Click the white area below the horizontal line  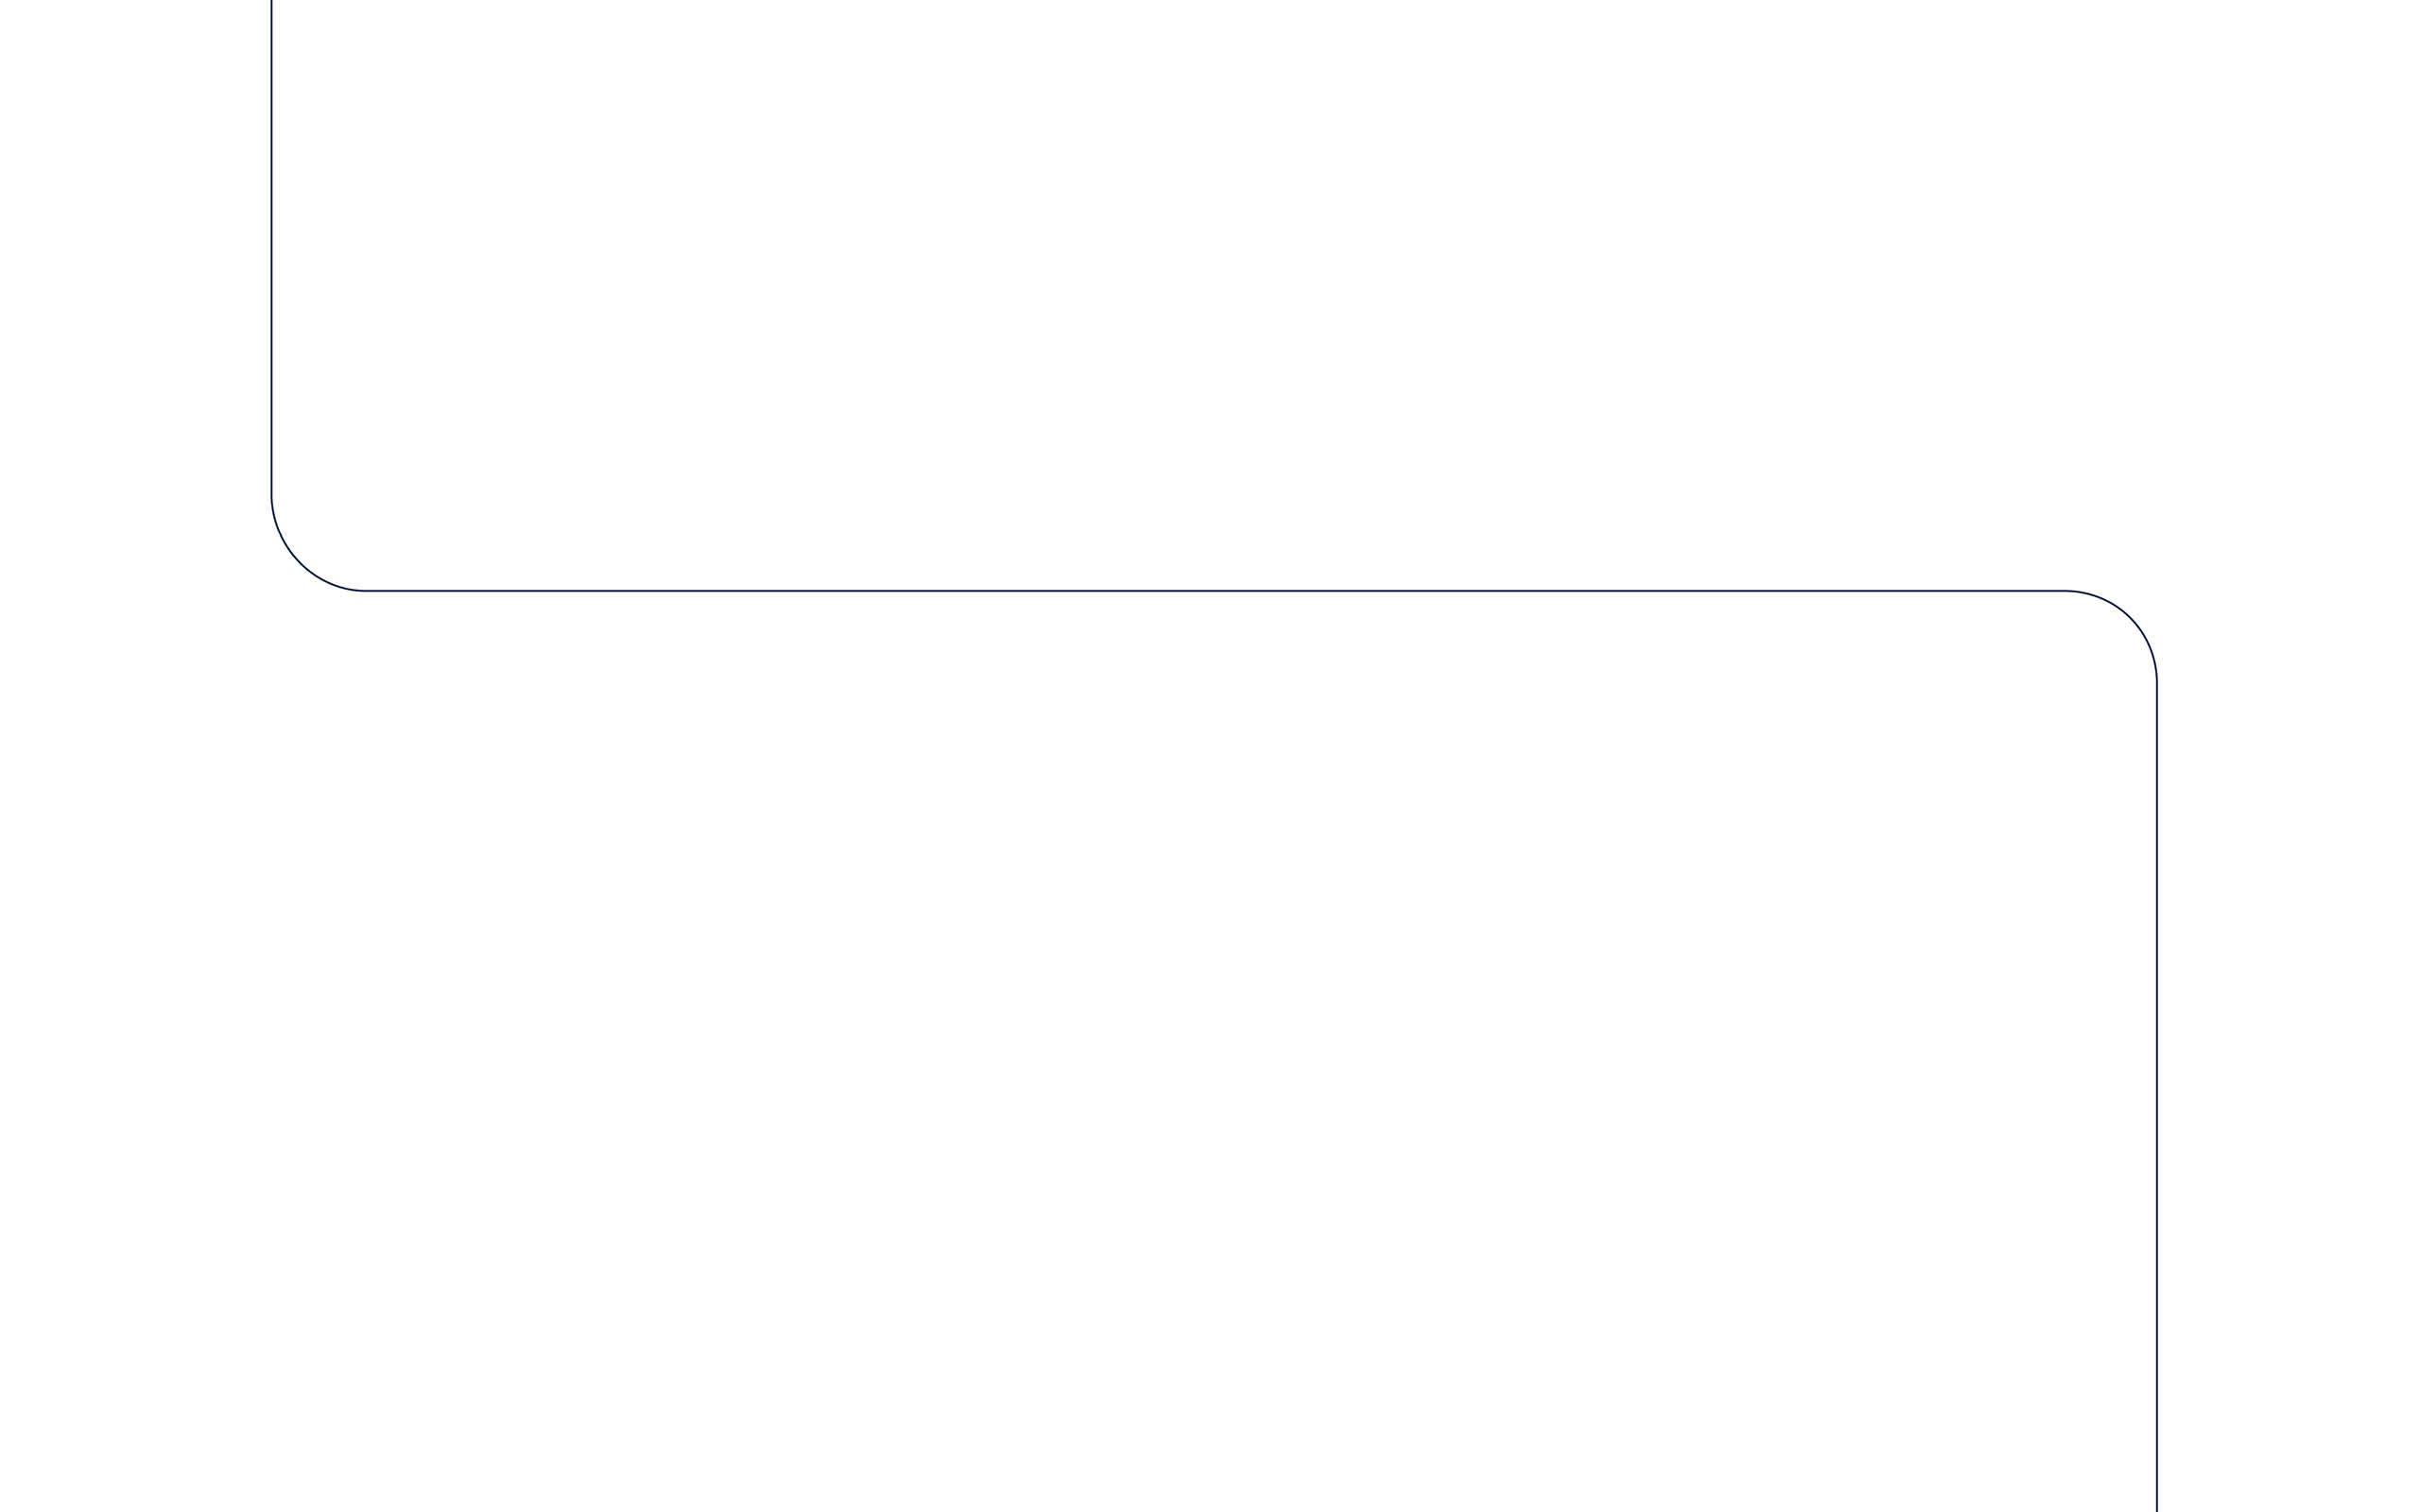point(1215,1000)
